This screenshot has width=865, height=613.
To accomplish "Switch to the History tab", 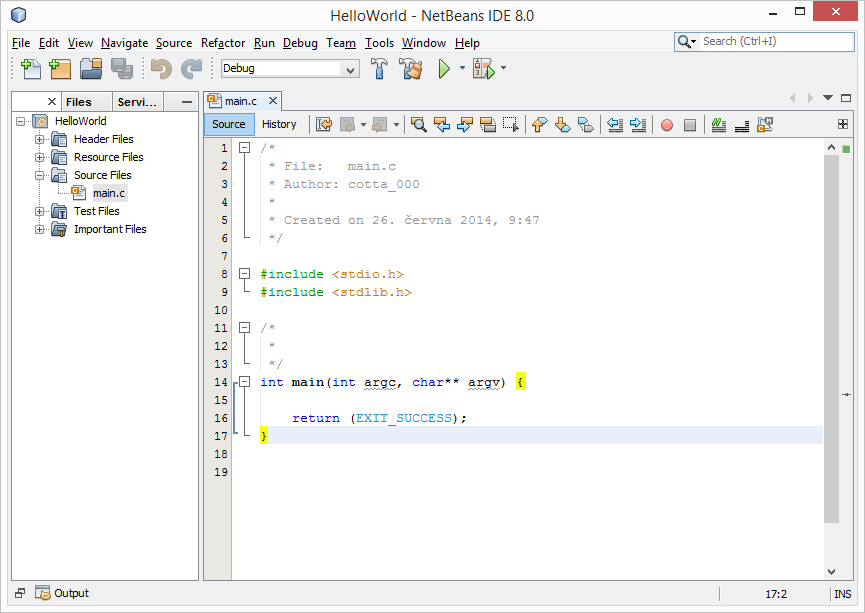I will click(x=280, y=124).
